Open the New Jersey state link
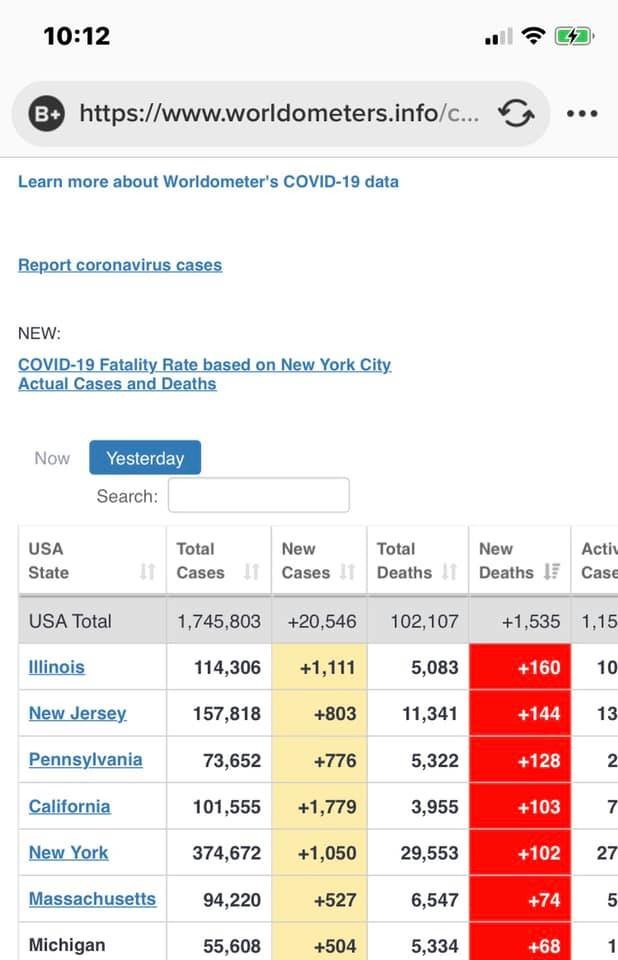Screen dimensions: 618x960 point(78,713)
